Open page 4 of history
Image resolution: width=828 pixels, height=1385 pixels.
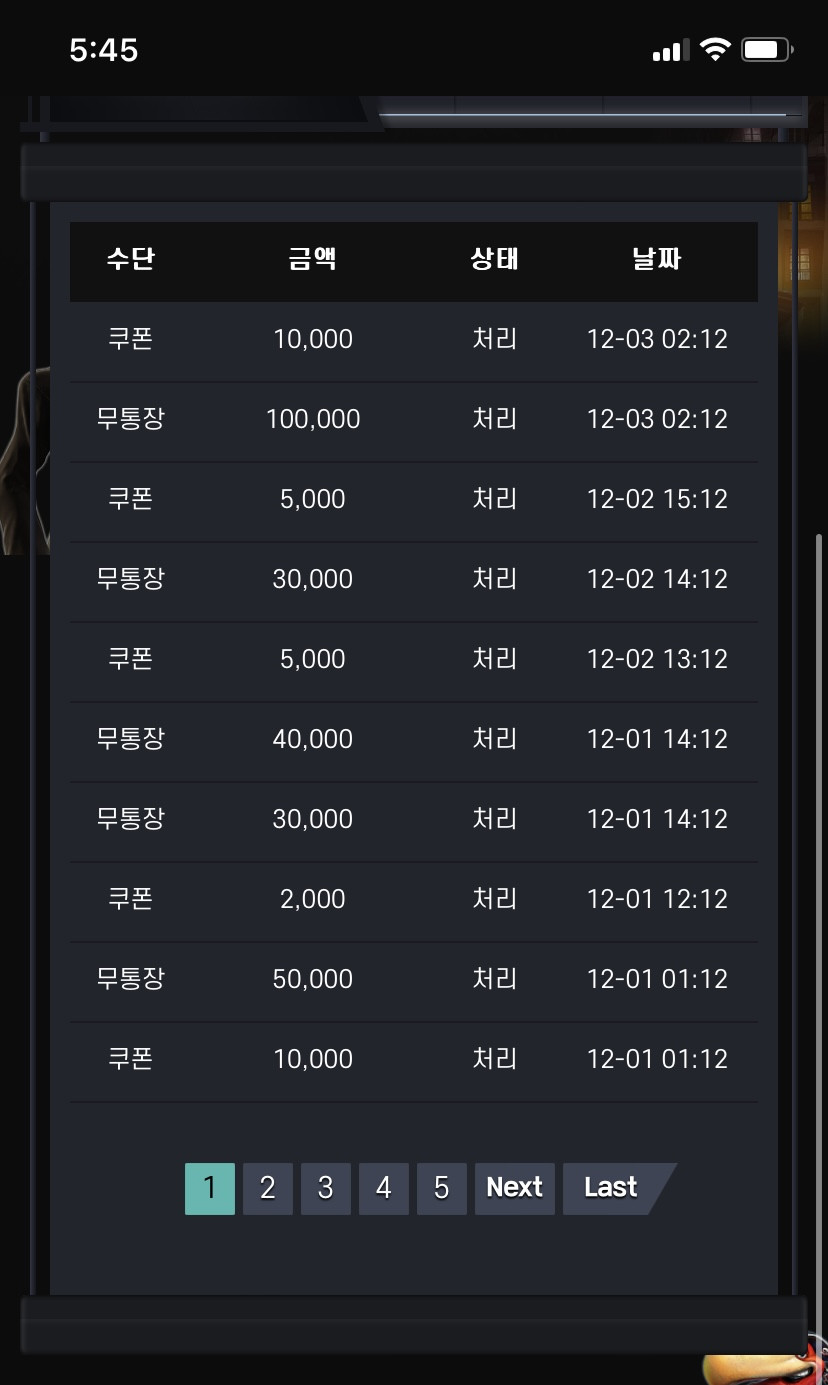pos(383,1188)
